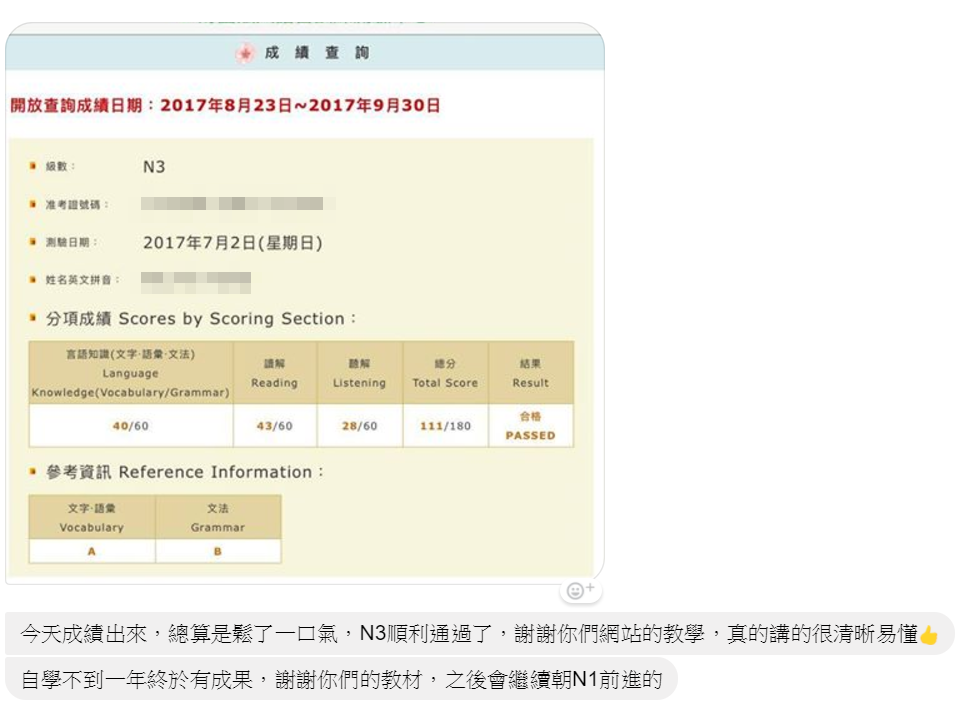The height and width of the screenshot is (714, 972).
Task: Click the bullet icon beside 參考資訊 heading
Action: [33, 472]
